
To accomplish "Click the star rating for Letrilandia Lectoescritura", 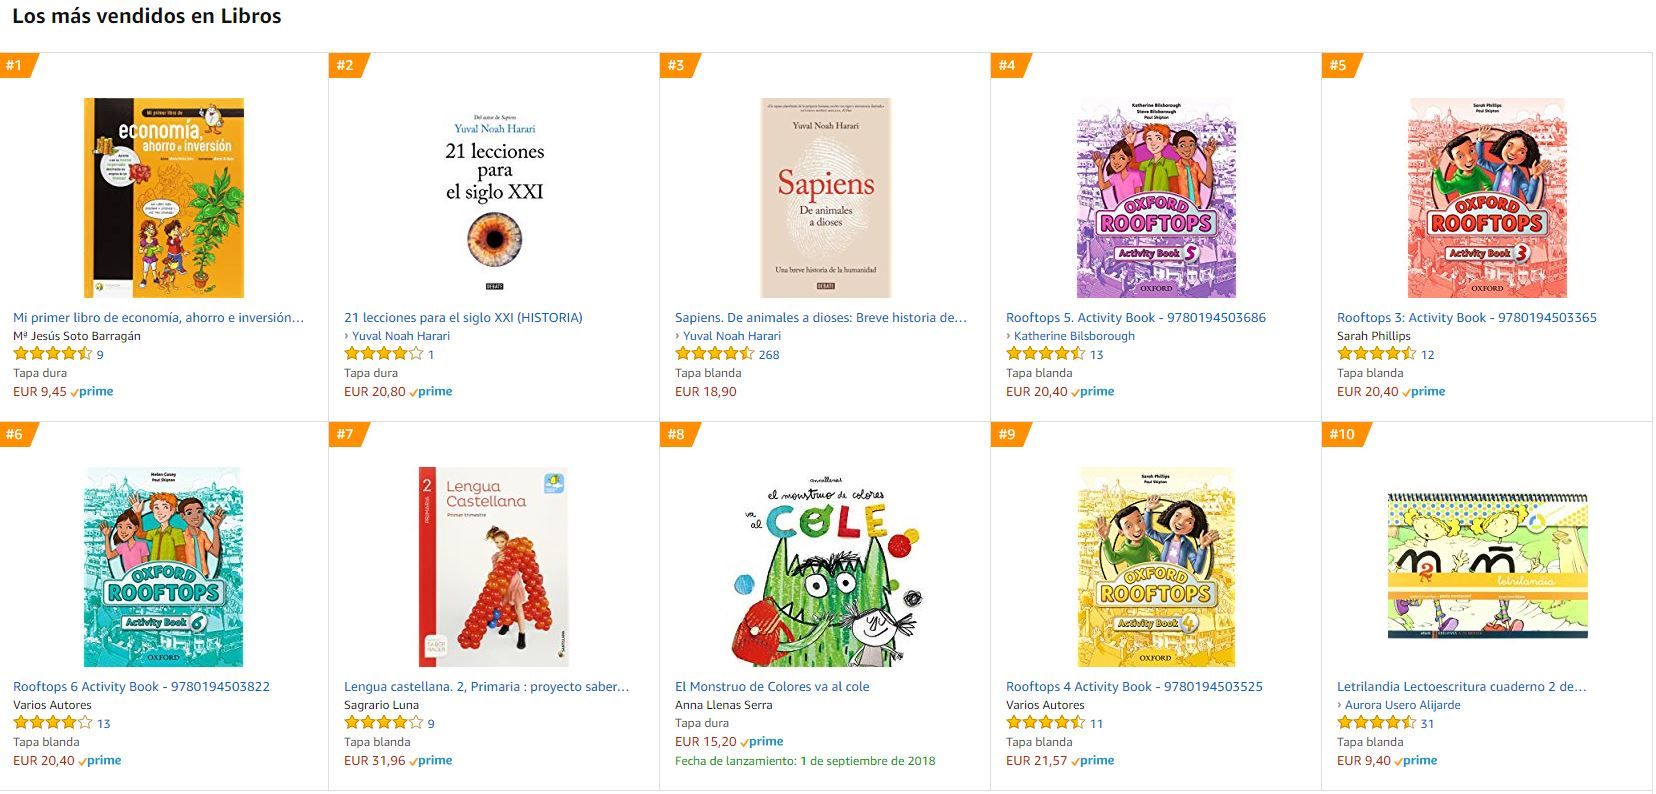I will pyautogui.click(x=1376, y=723).
